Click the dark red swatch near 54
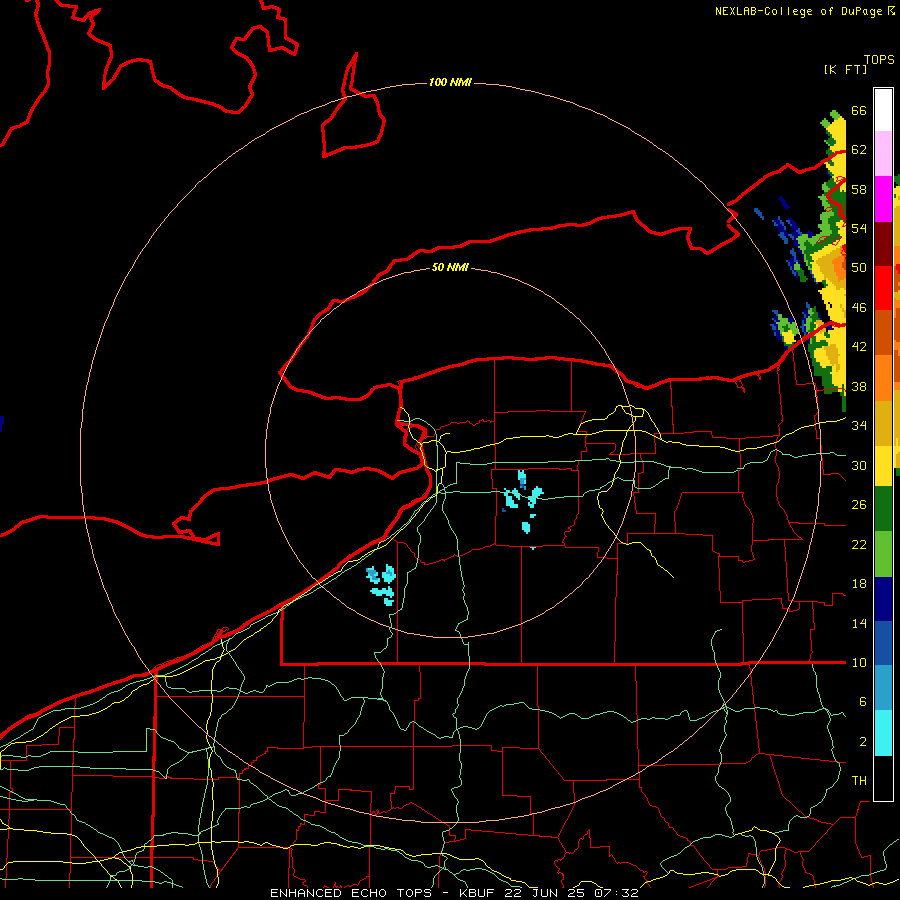The height and width of the screenshot is (900, 900). (x=883, y=243)
